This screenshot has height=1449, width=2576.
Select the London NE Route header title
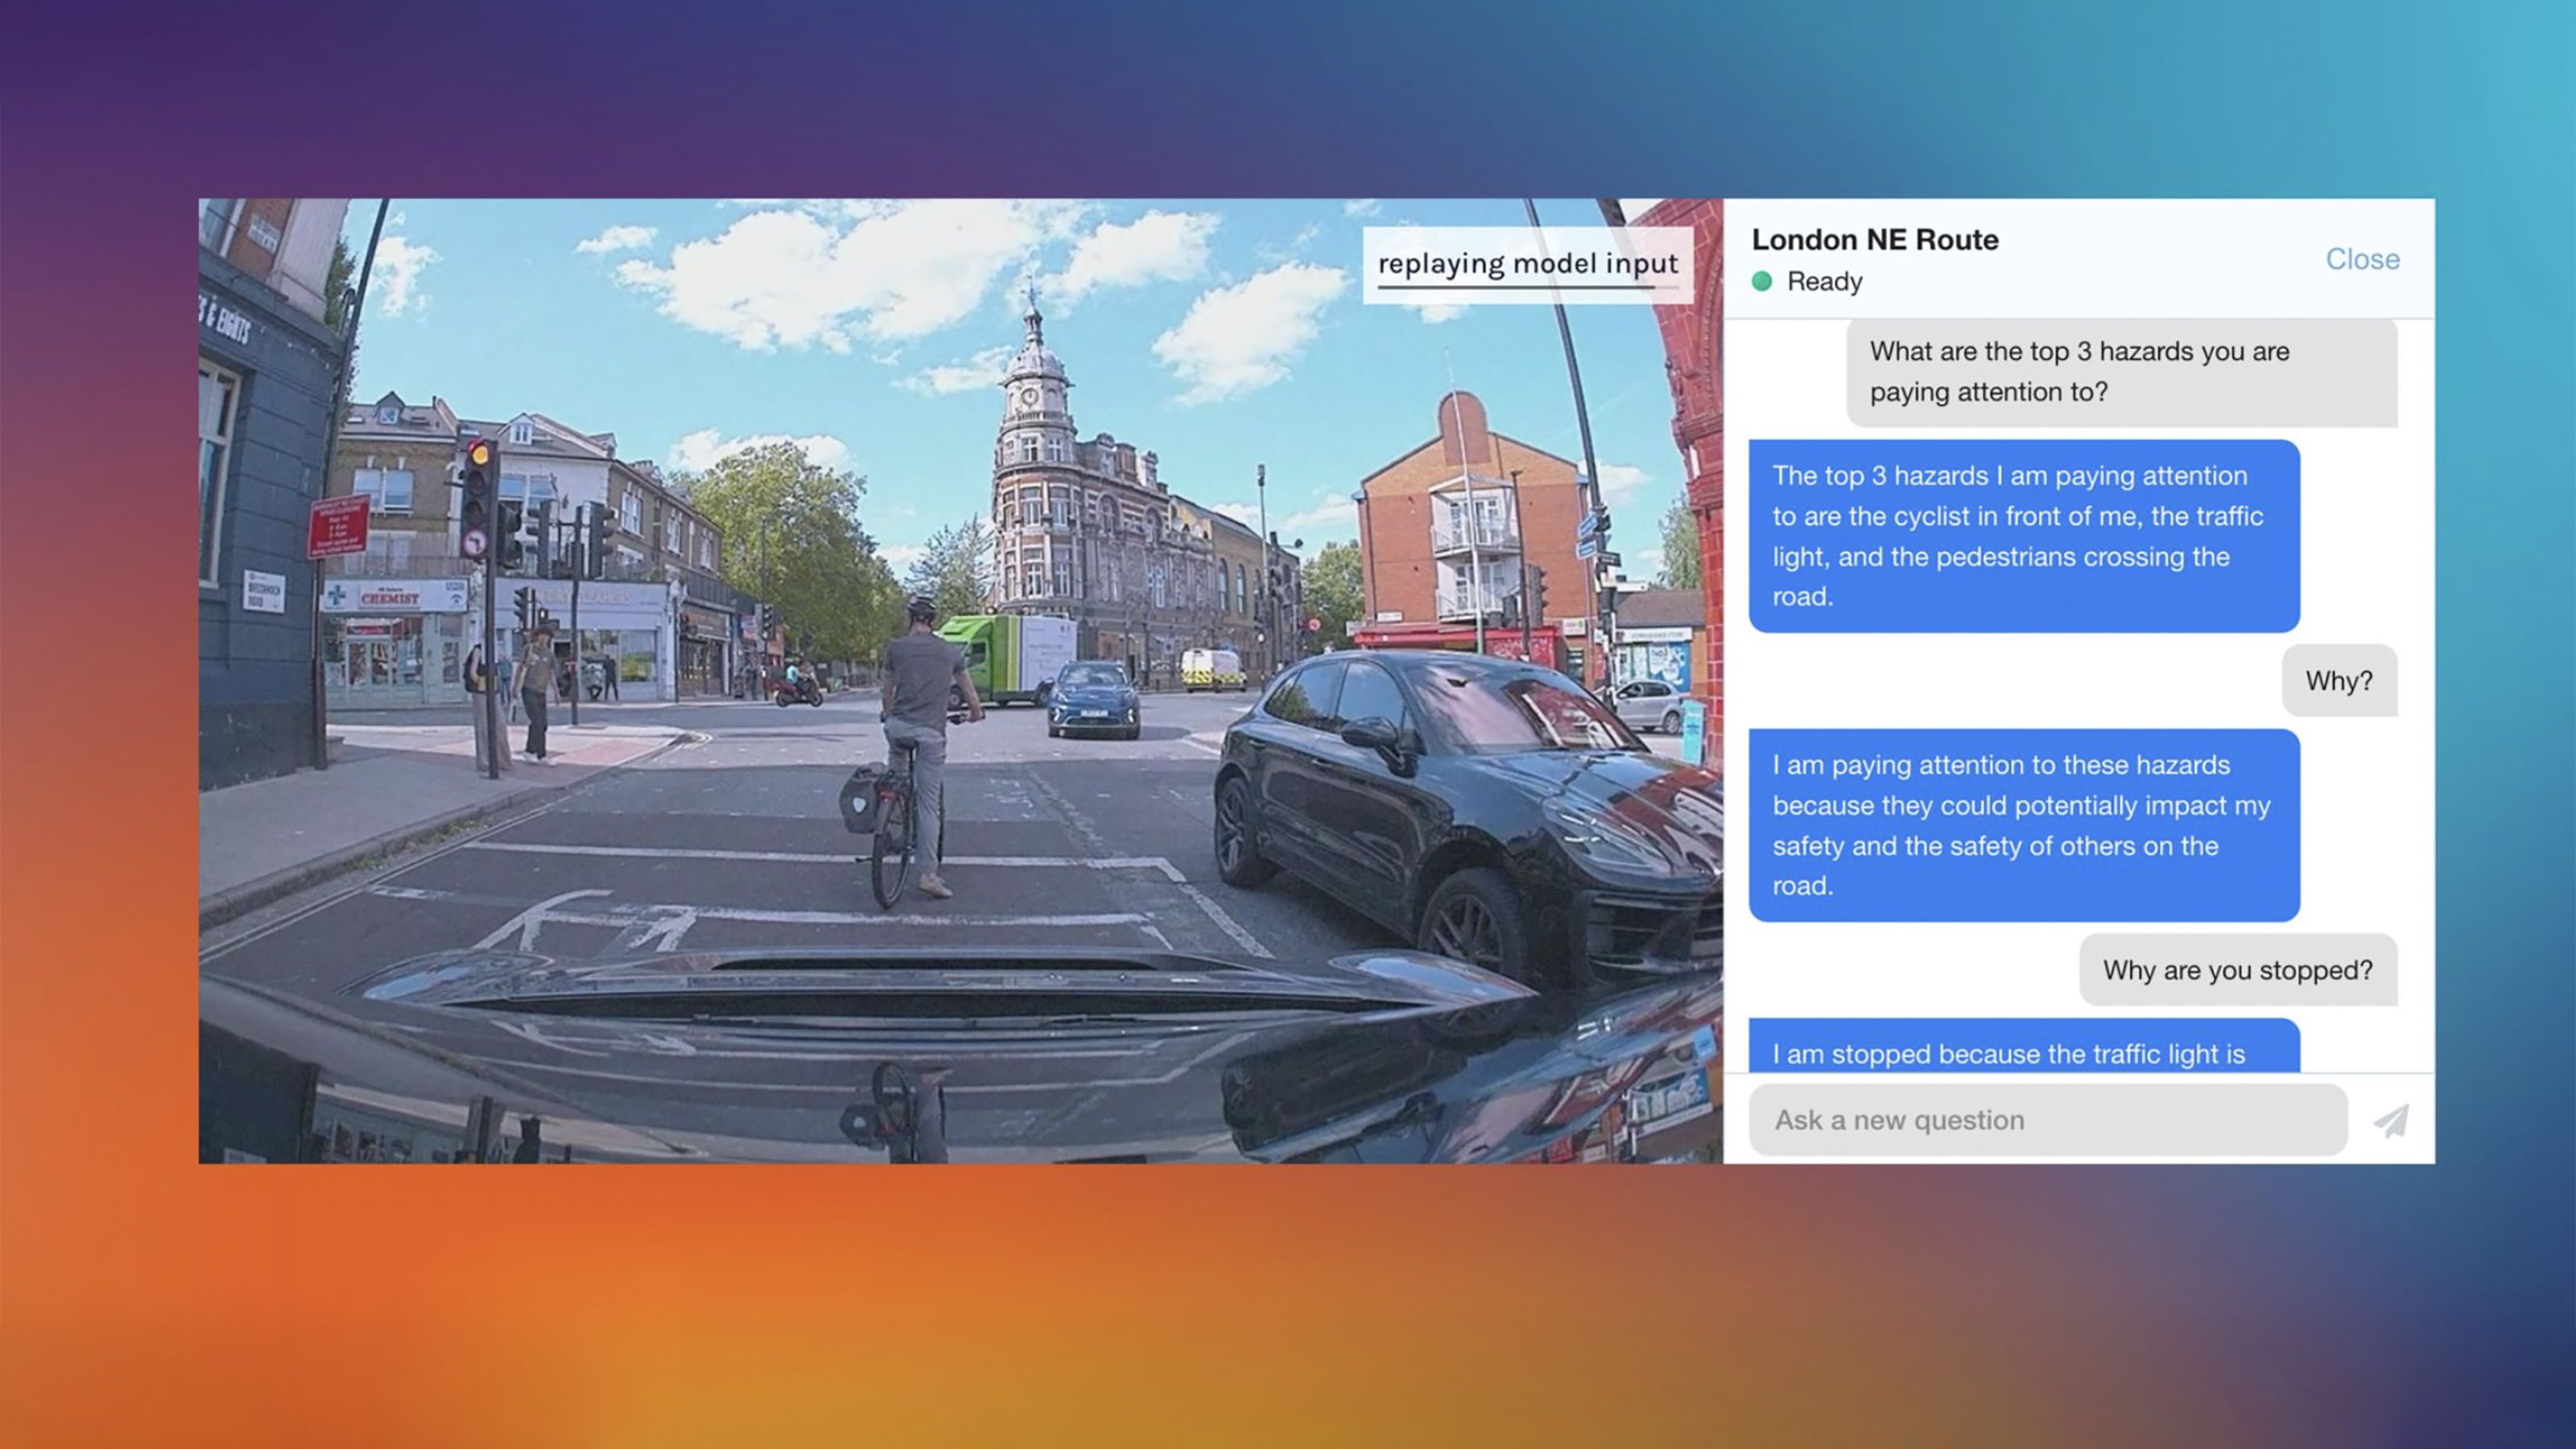pyautogui.click(x=1875, y=240)
